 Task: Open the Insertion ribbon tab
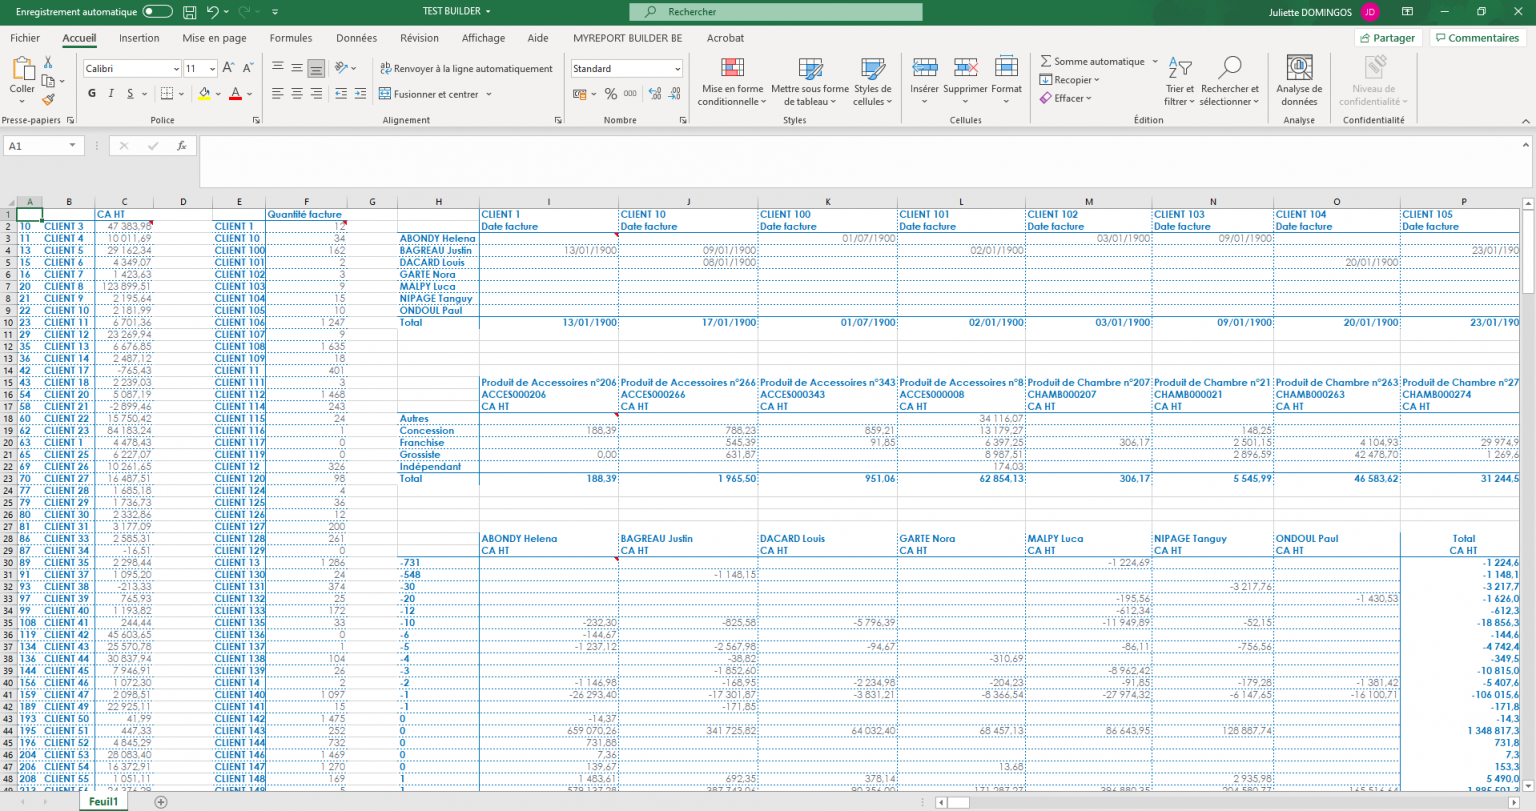click(x=139, y=38)
